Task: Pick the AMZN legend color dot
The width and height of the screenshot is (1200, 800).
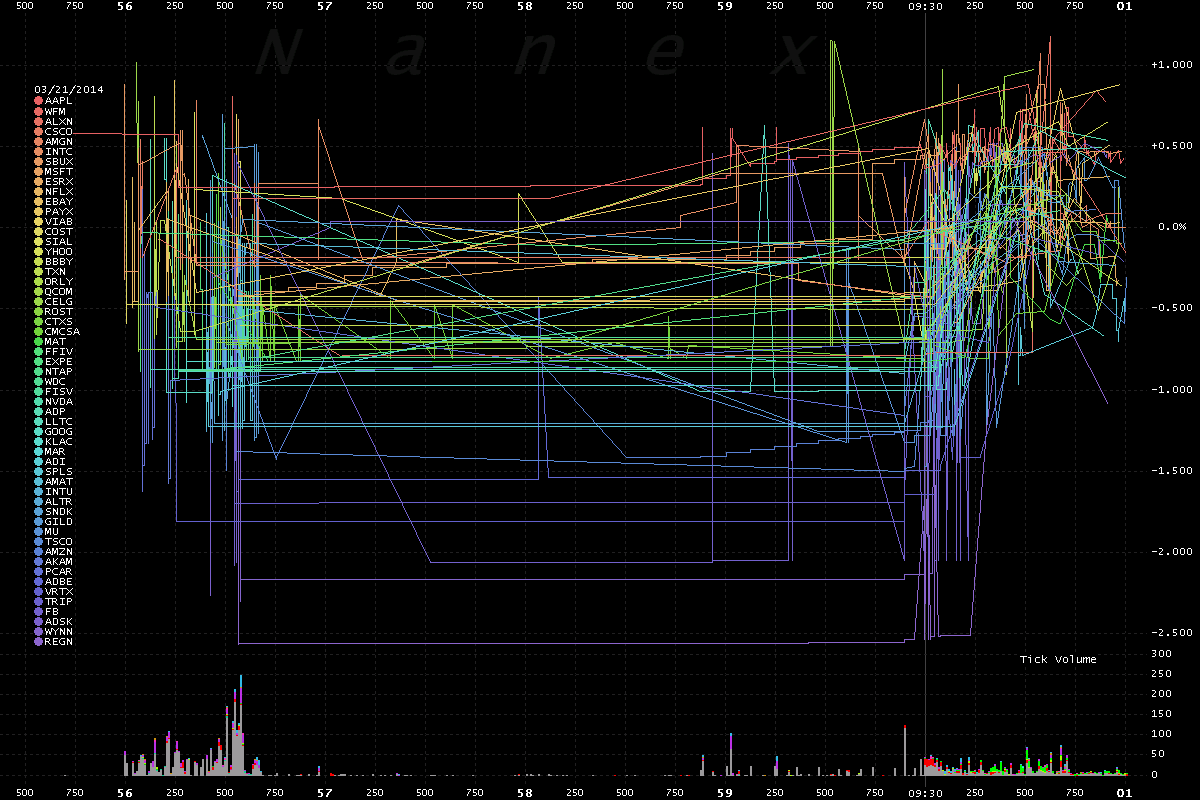Action: 39,551
